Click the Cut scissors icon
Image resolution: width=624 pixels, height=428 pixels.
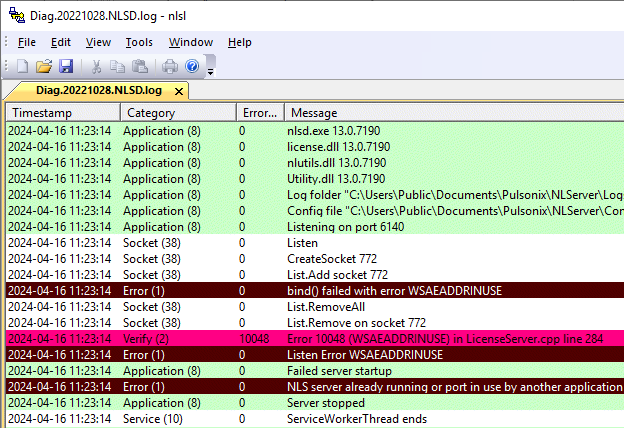coord(97,66)
